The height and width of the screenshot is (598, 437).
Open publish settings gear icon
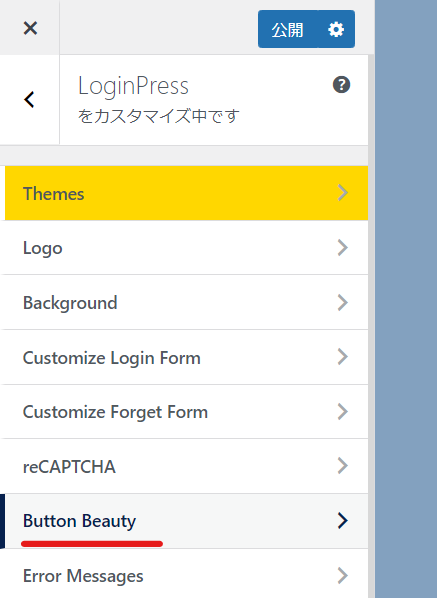[336, 29]
